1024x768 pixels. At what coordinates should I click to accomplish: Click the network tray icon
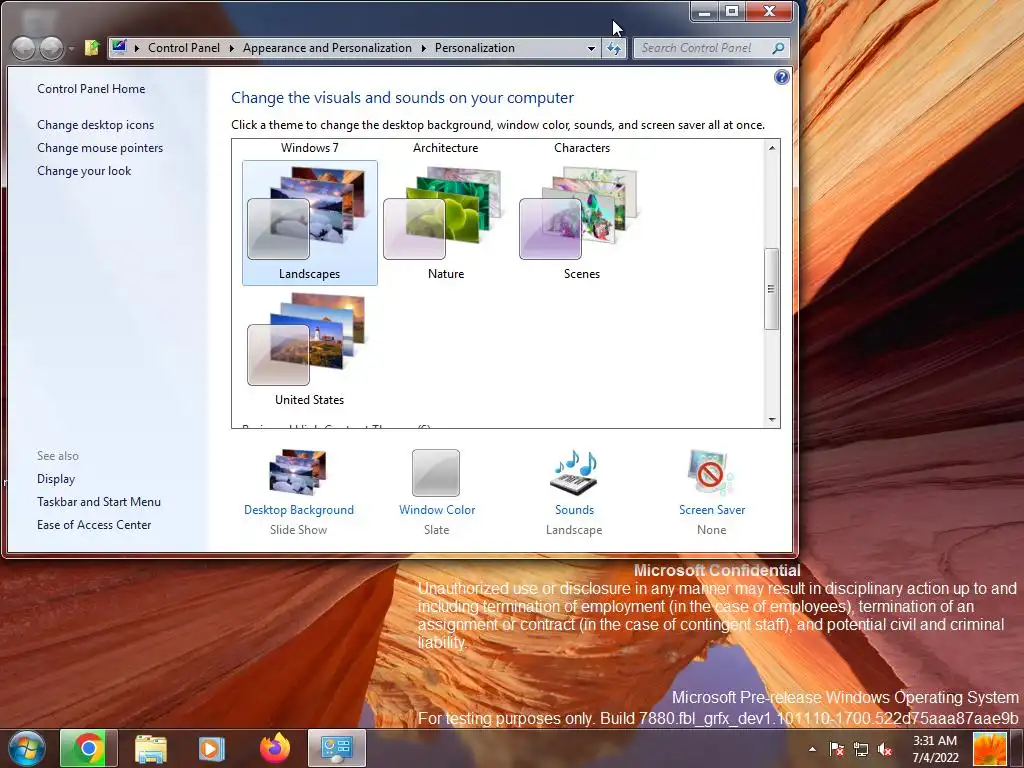(x=861, y=749)
